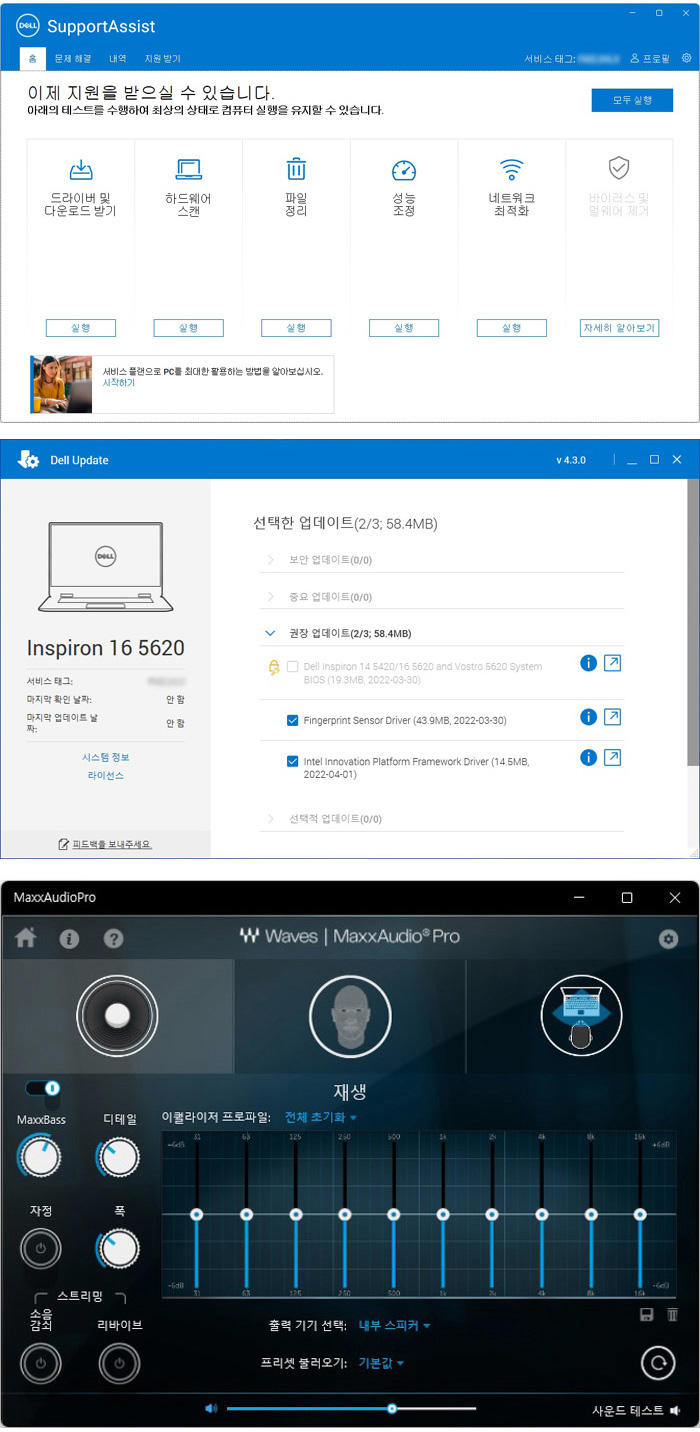Toggle the 소음 감쇠 power button
Image resolution: width=700 pixels, height=1432 pixels.
tap(40, 1363)
